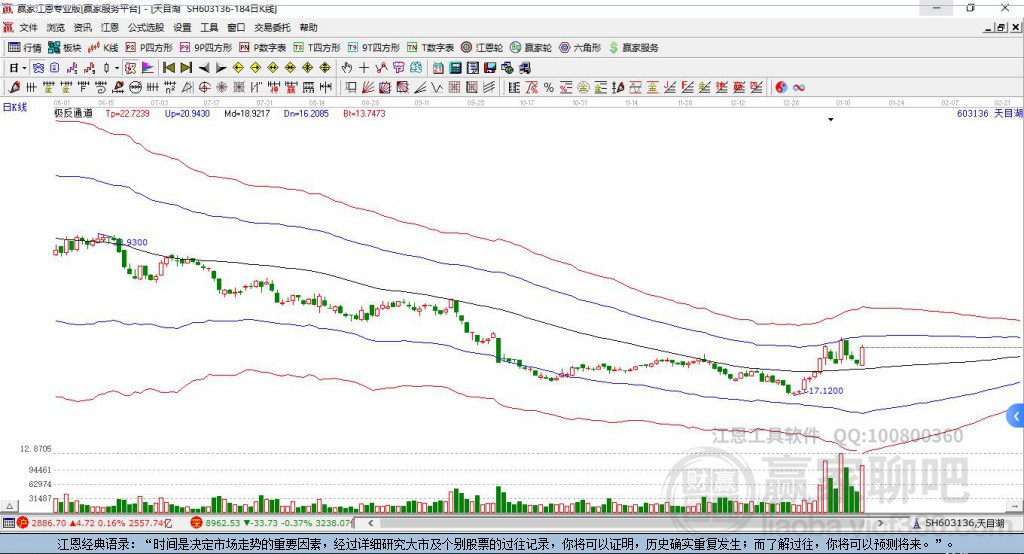Click Shenzhen index 8962.53 status entry
Image resolution: width=1024 pixels, height=554 pixels.
click(271, 523)
